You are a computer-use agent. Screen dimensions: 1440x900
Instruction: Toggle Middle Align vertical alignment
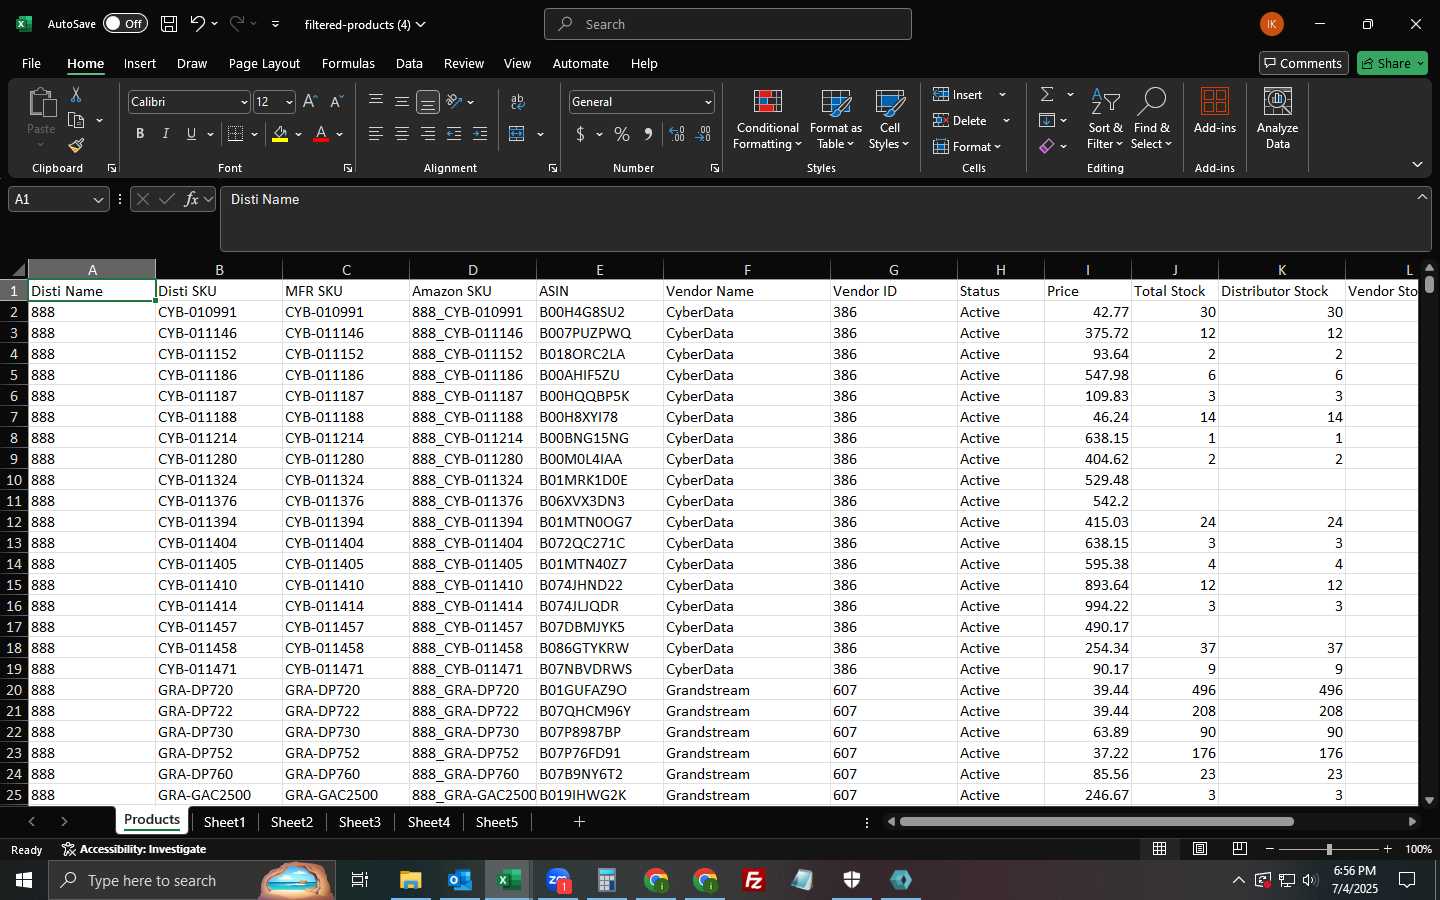(x=402, y=102)
